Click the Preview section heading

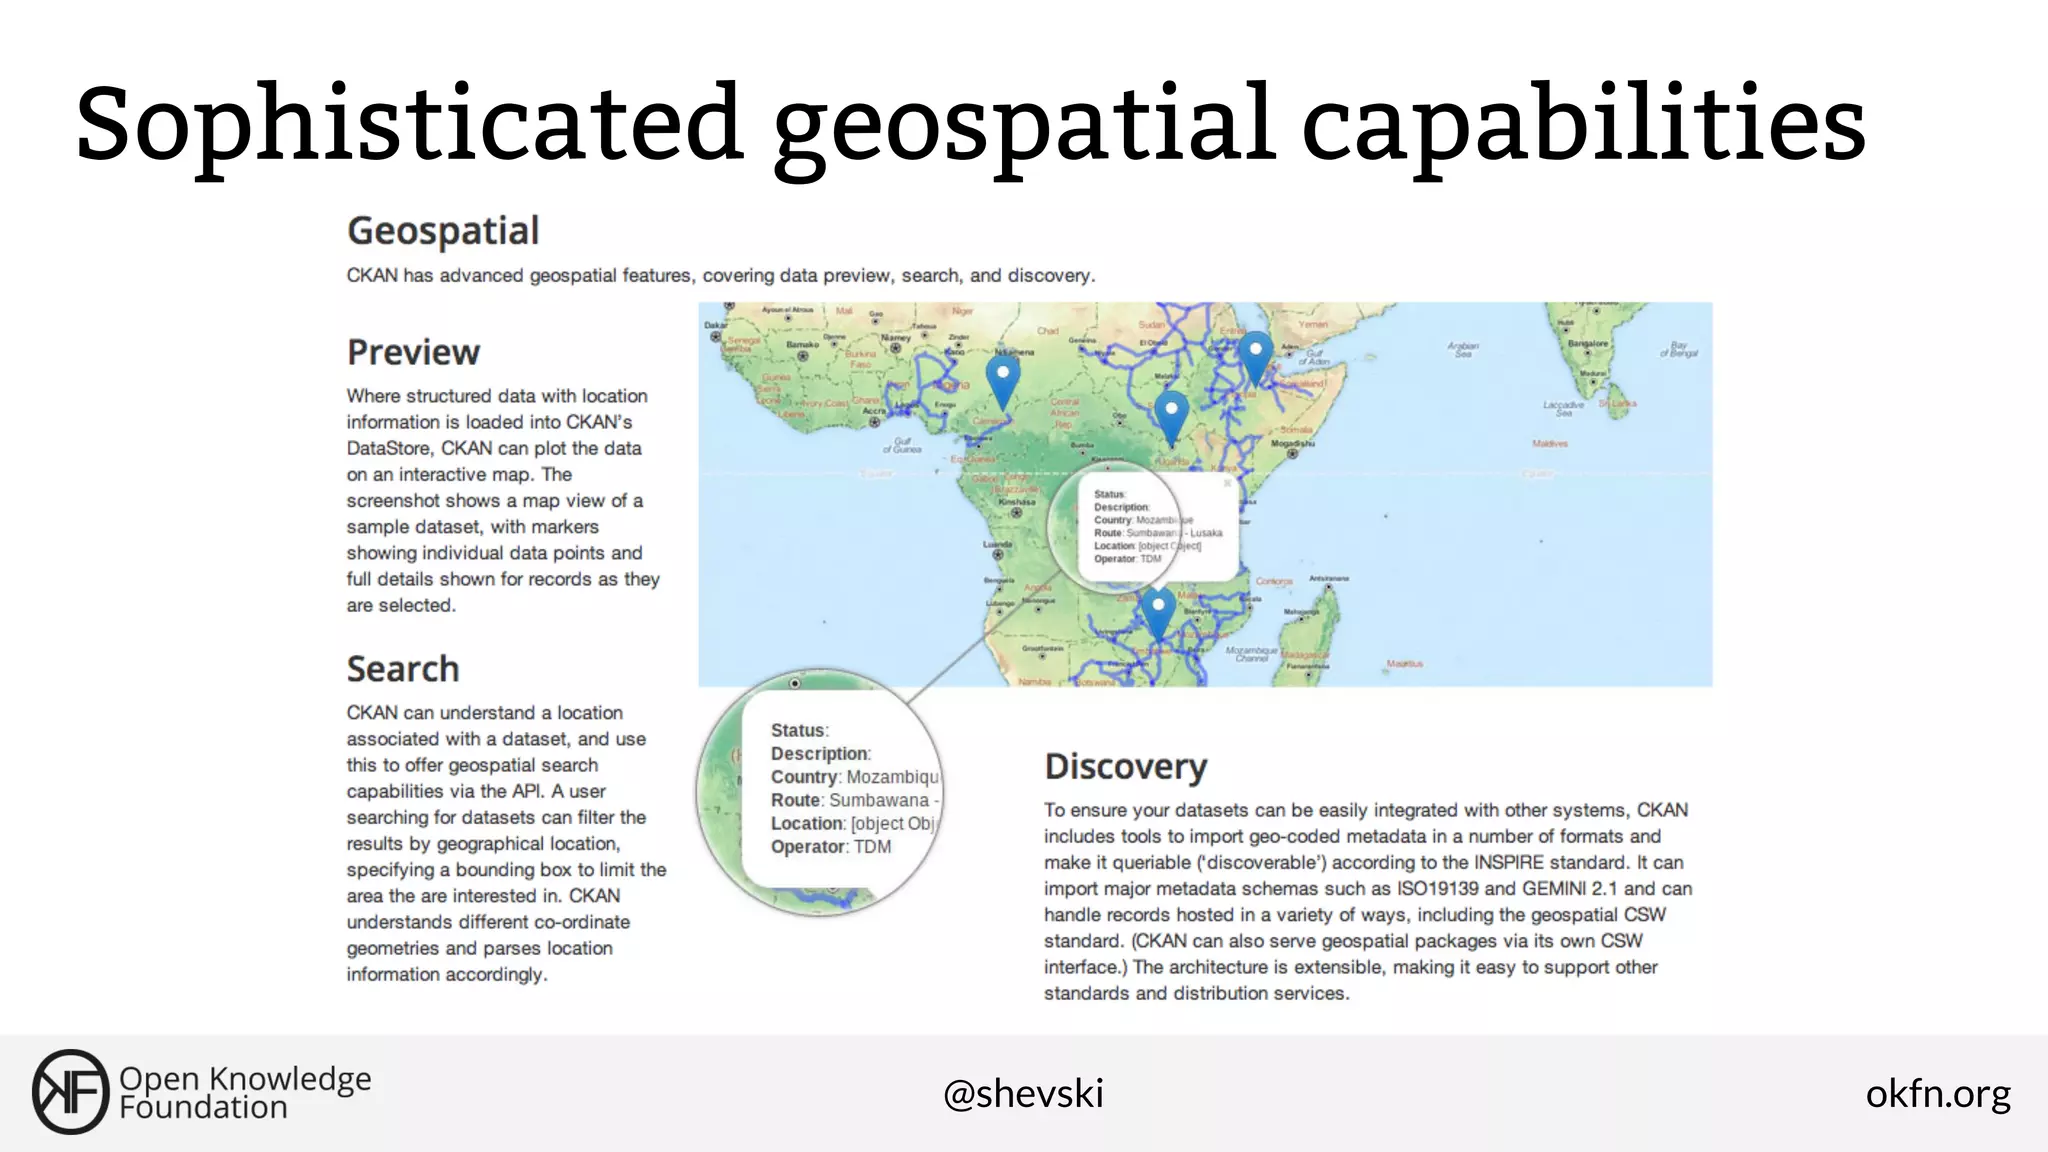[x=413, y=353]
